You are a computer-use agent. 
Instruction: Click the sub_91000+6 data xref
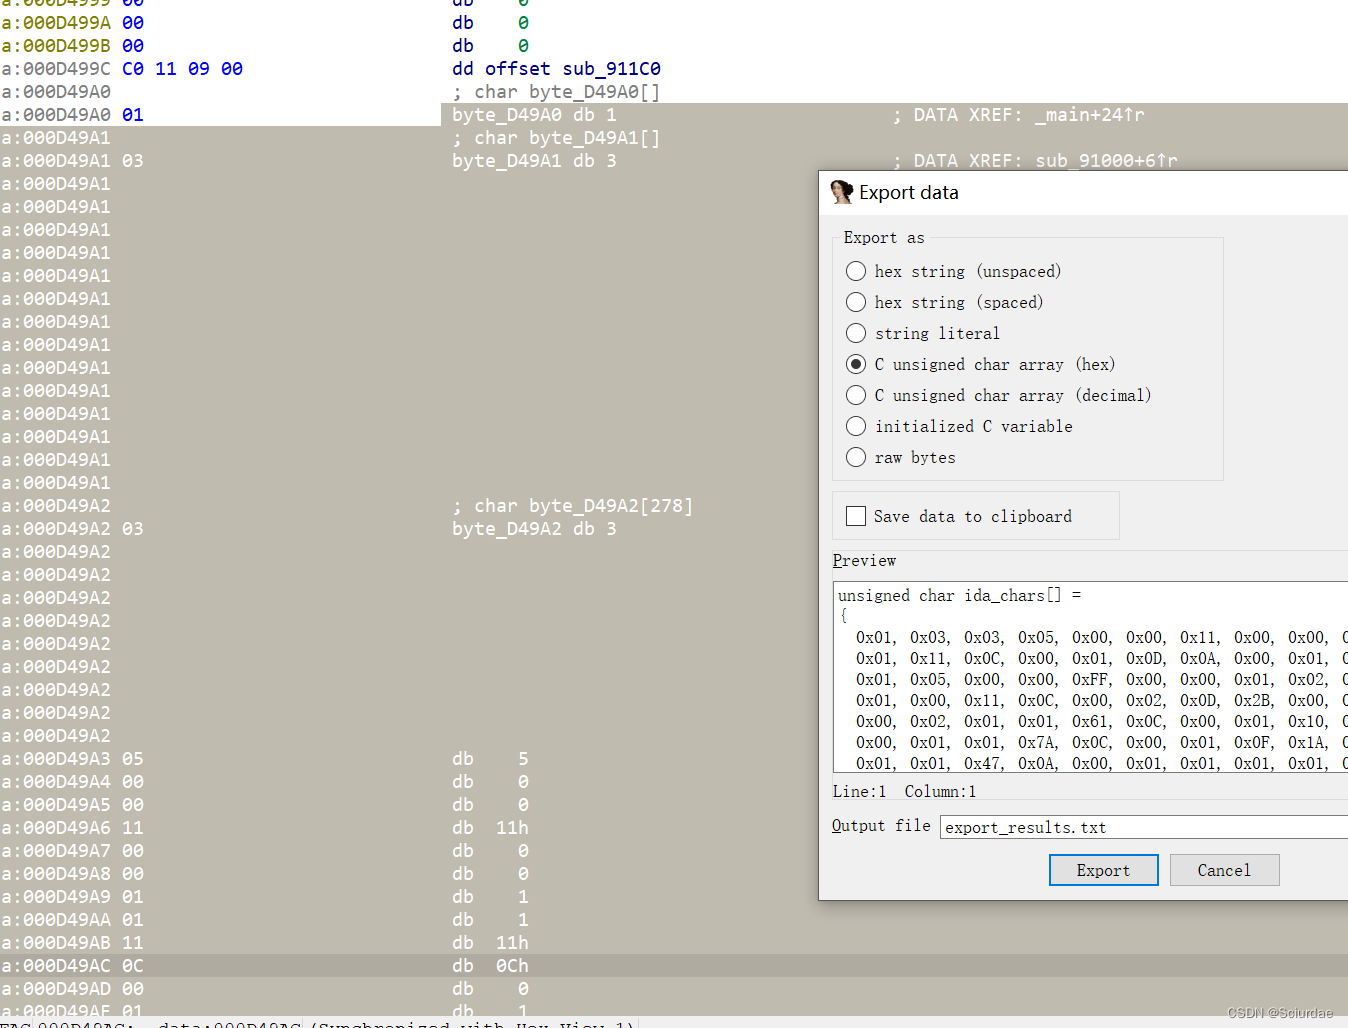1106,161
